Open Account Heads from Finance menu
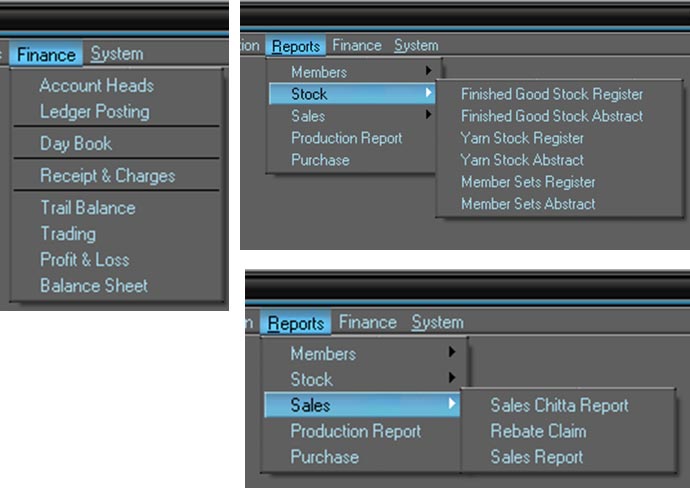 (x=96, y=85)
